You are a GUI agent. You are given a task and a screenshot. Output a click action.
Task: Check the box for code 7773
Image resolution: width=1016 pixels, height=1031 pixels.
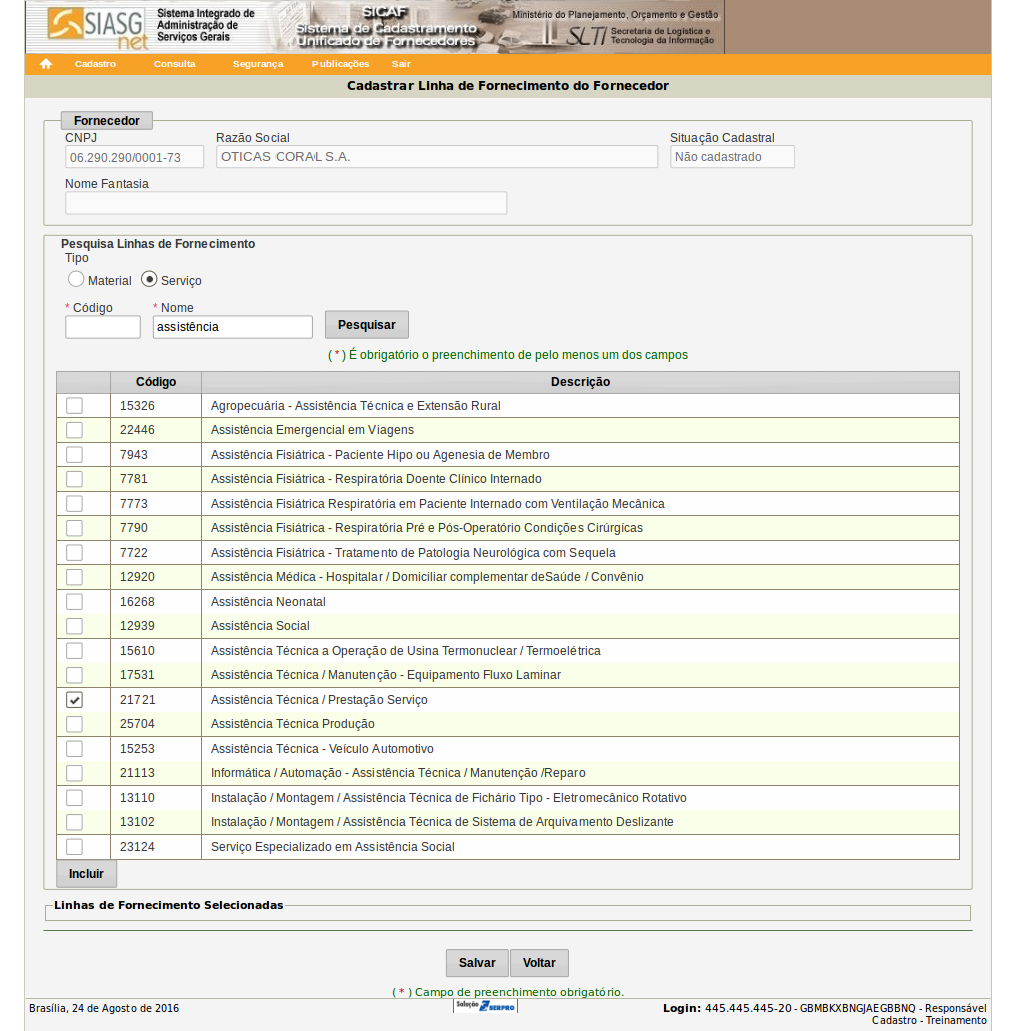74,504
